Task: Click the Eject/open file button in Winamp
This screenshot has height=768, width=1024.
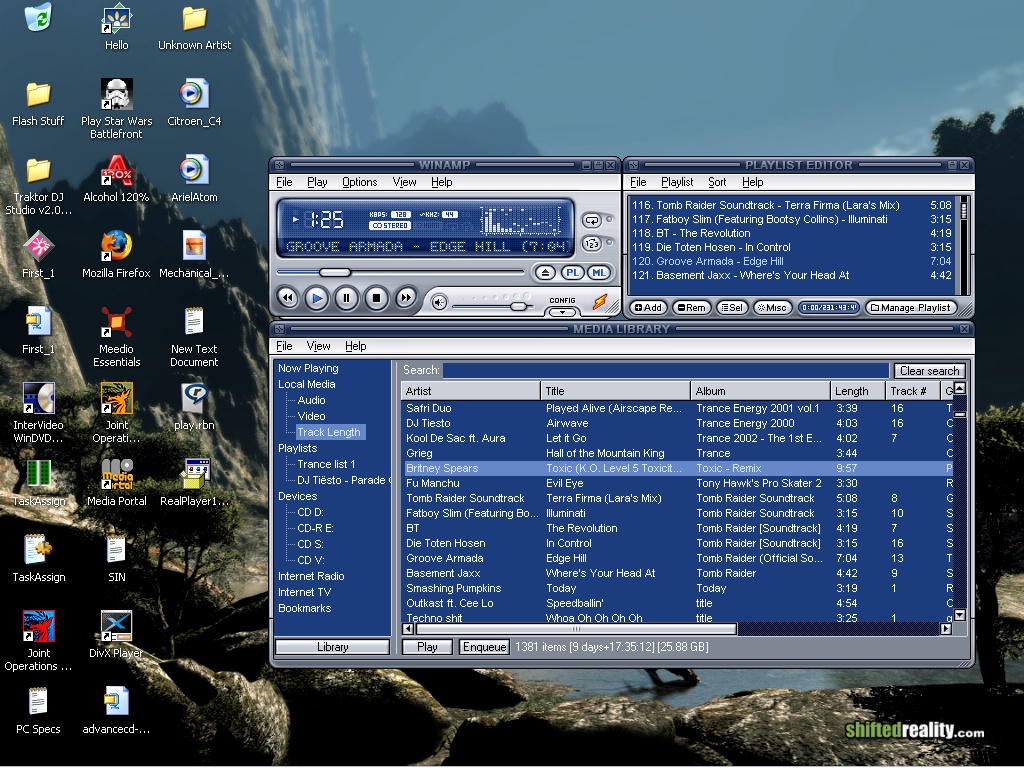Action: tap(545, 273)
